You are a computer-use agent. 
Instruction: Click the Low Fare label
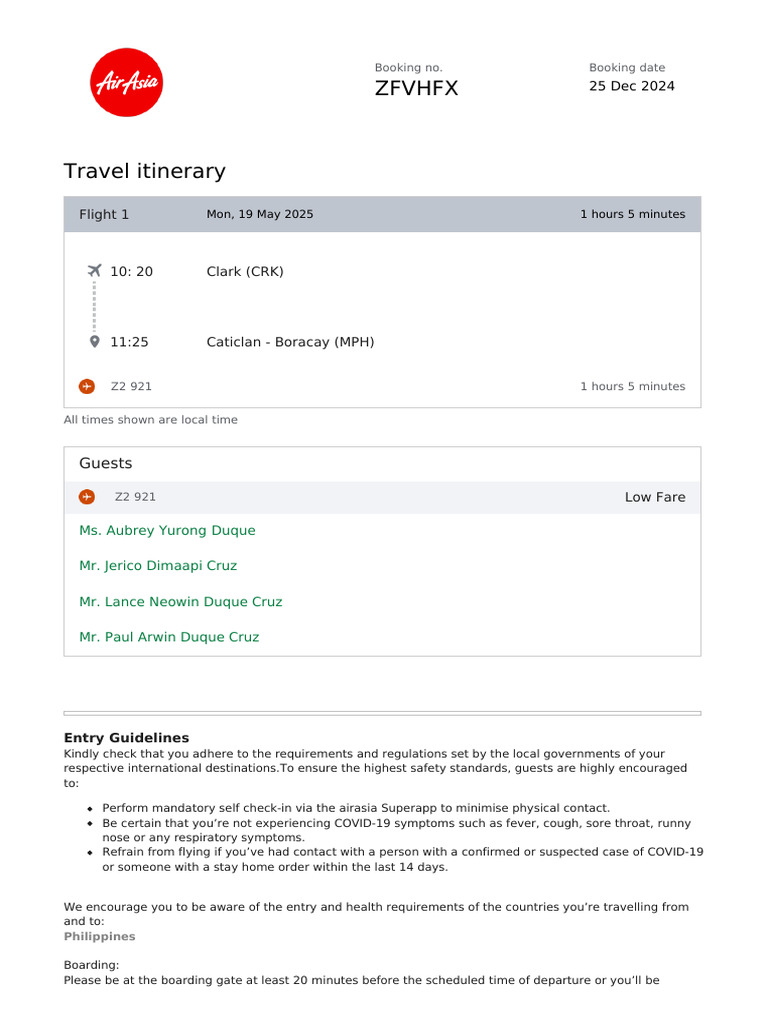pos(655,497)
